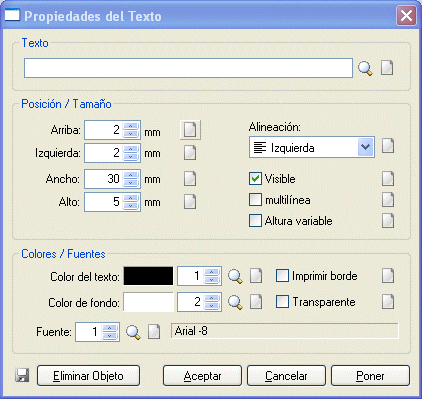Click the page icon for Color del texto
422x399 pixels.
256,276
